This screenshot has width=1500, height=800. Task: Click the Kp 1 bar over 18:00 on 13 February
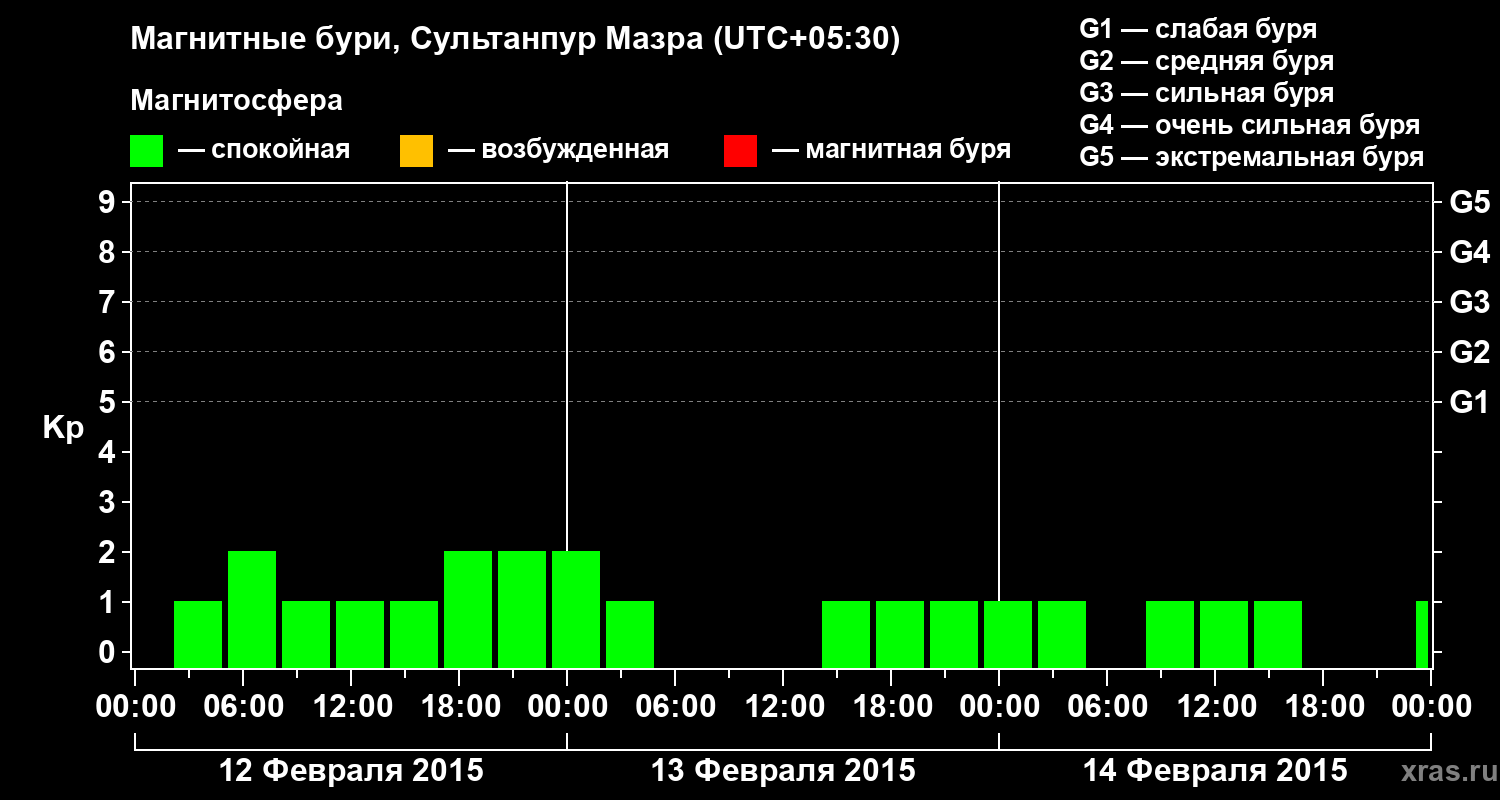coord(900,634)
